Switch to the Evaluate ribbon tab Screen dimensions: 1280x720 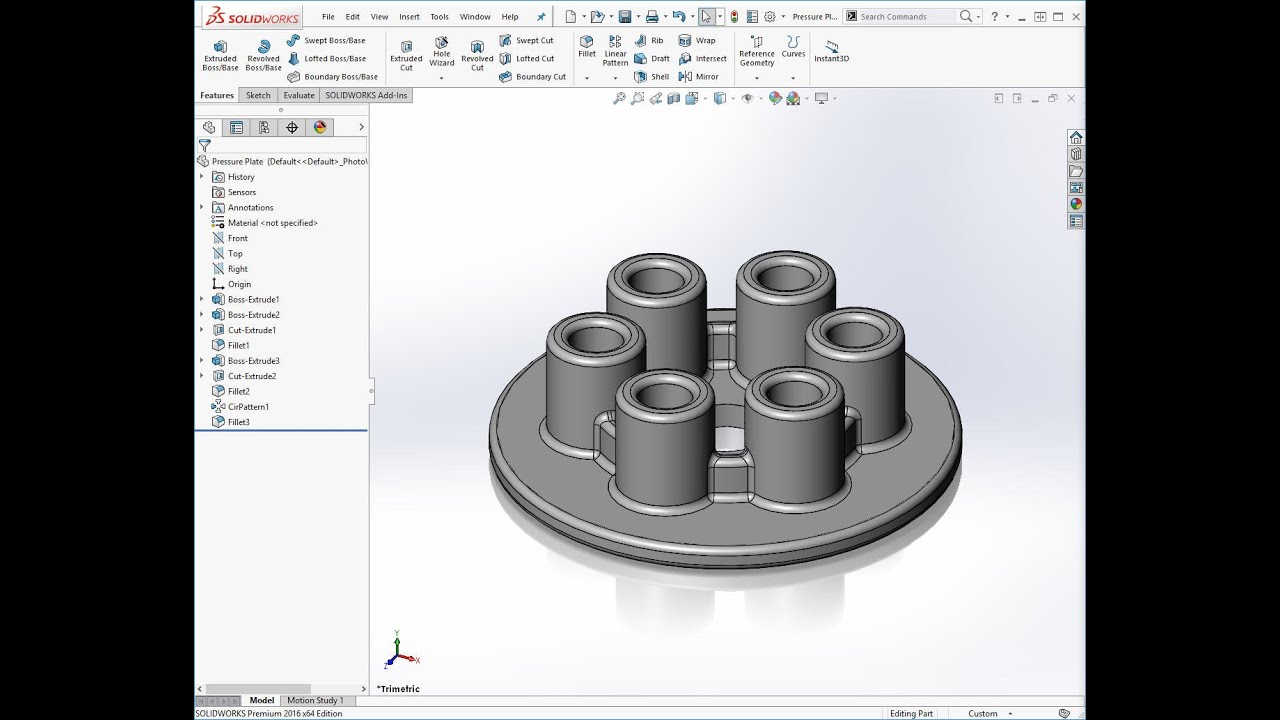click(x=299, y=95)
